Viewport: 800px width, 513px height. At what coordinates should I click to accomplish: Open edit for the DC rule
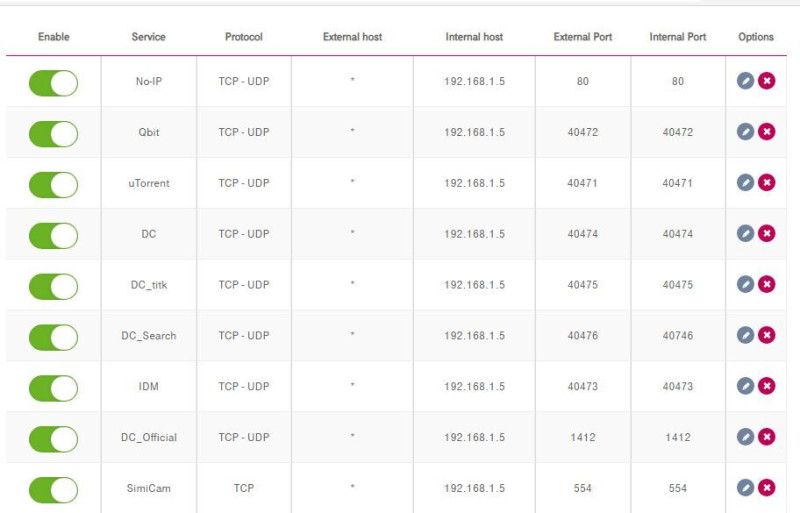745,233
